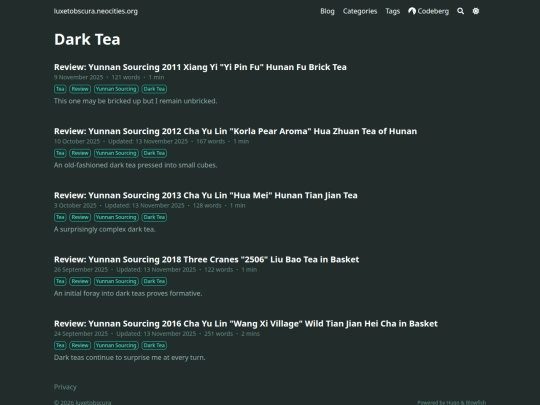Click summary 'This one may be bricked up'

pos(135,101)
